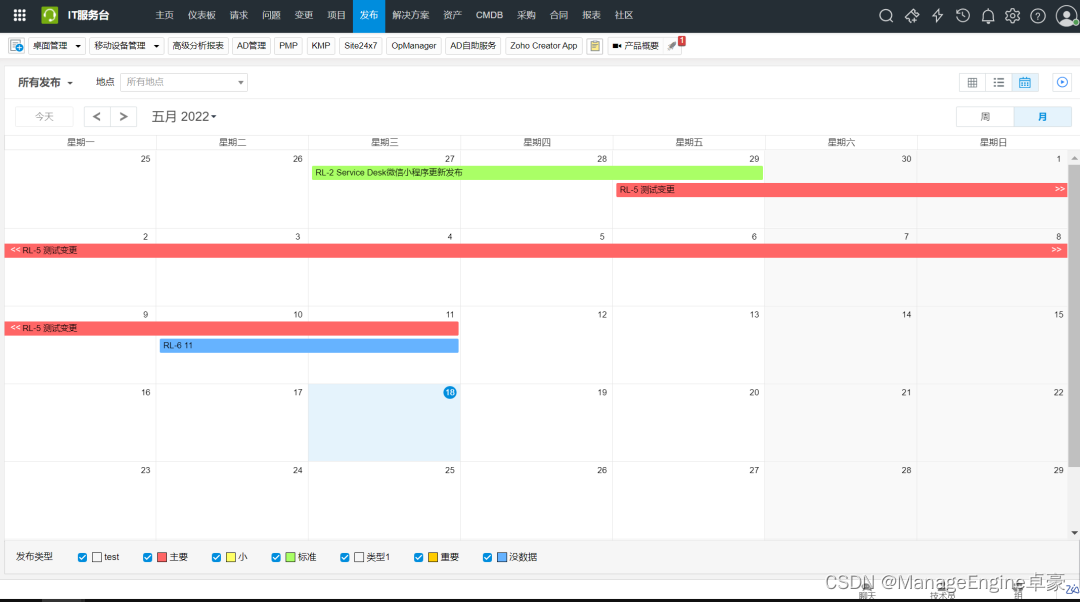Click the 今天 button
This screenshot has width=1080, height=602.
(x=44, y=116)
